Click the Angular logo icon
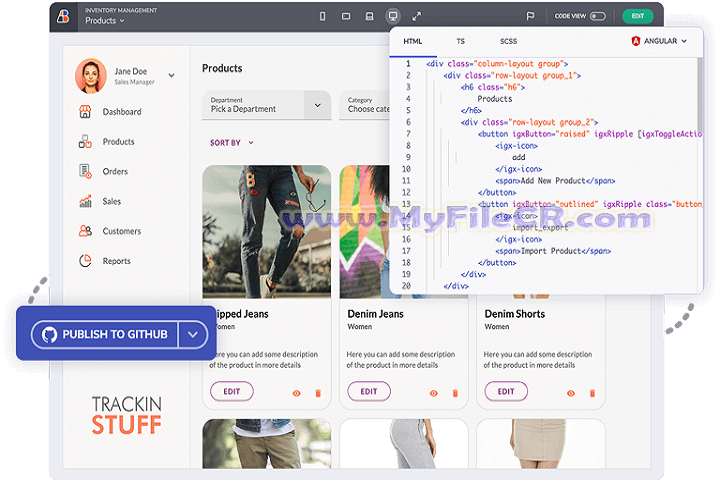Screen dimensions: 720x480 [x=636, y=41]
